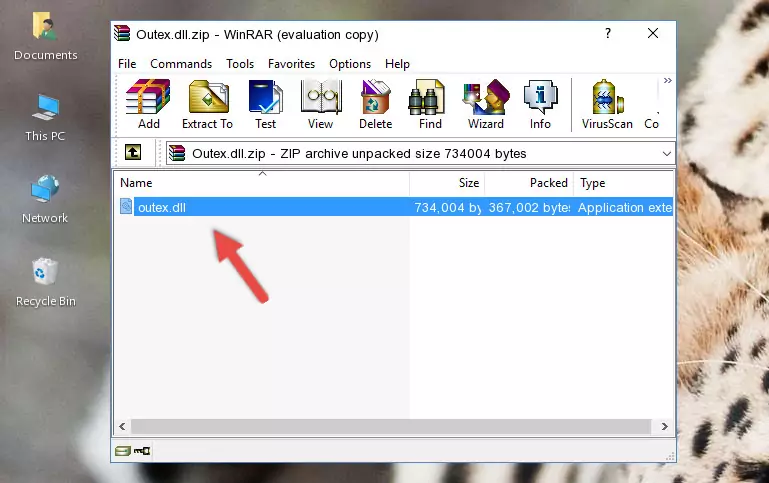Click the WinRAR title bar icon
The width and height of the screenshot is (769, 483).
pyautogui.click(x=122, y=33)
